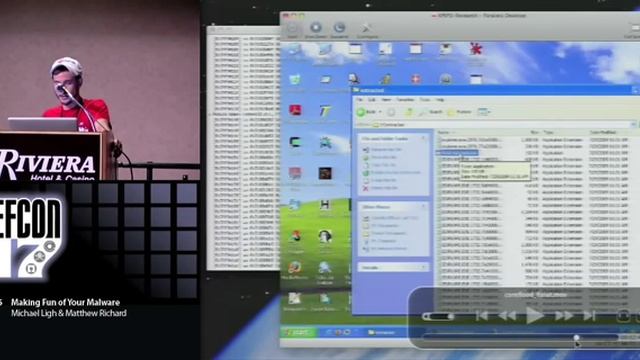Open the Mozilla Firefox desktop icon

295,268
